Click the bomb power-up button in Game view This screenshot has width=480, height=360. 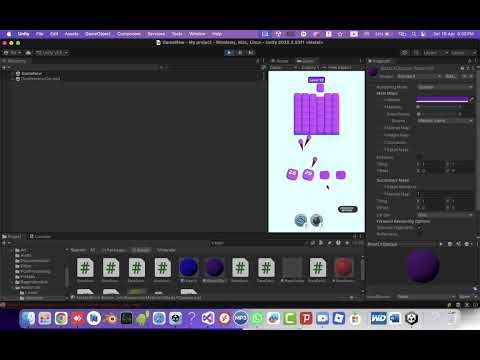(x=316, y=220)
